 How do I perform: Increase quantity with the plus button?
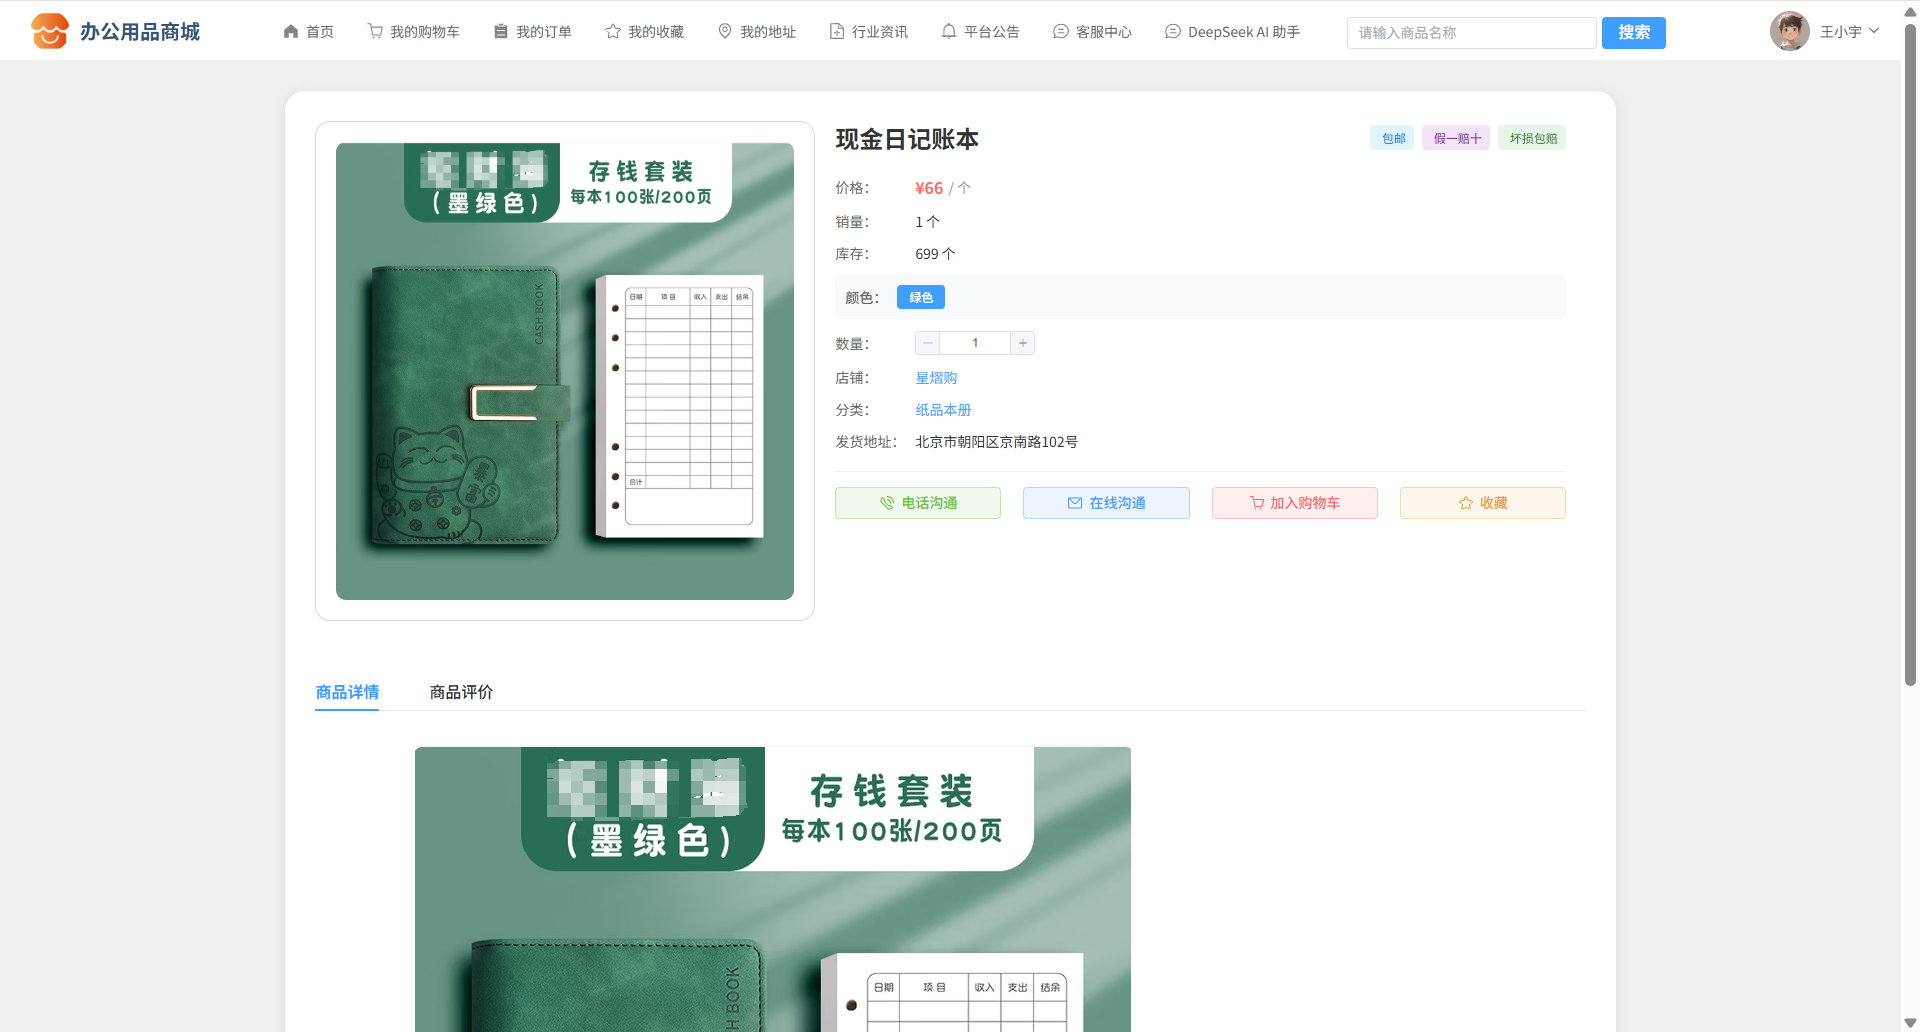1022,343
